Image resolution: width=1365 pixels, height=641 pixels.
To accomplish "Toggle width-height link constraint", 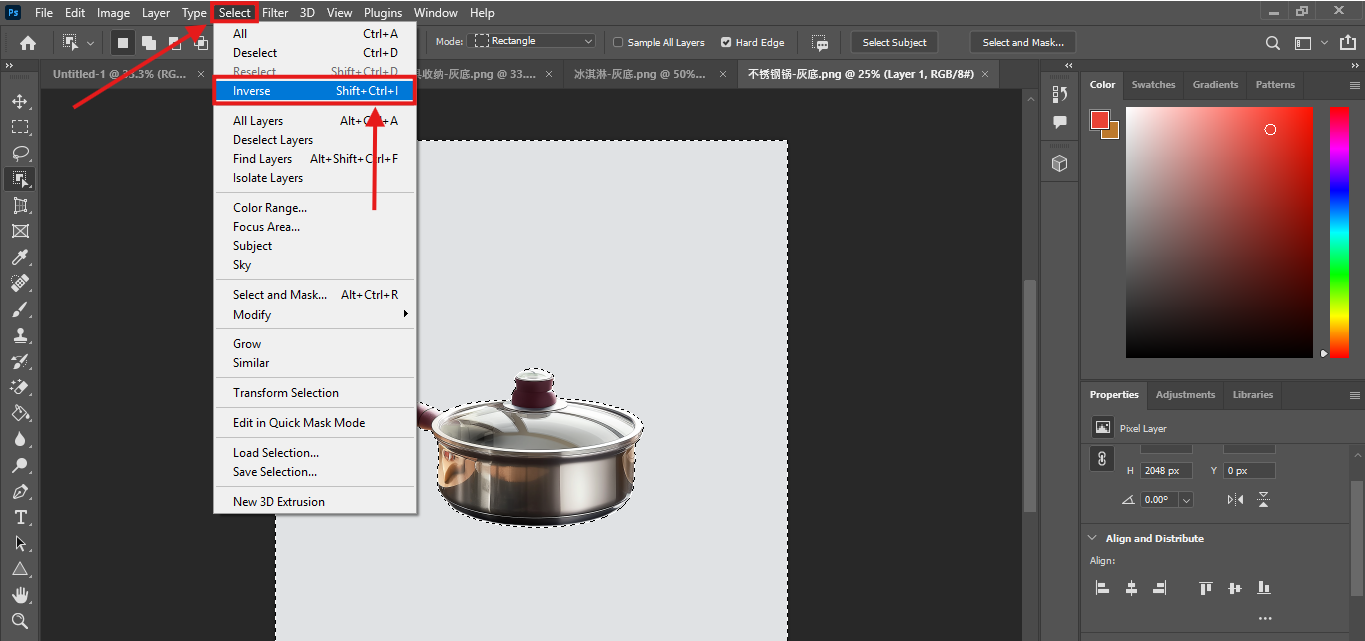I will [x=1102, y=459].
